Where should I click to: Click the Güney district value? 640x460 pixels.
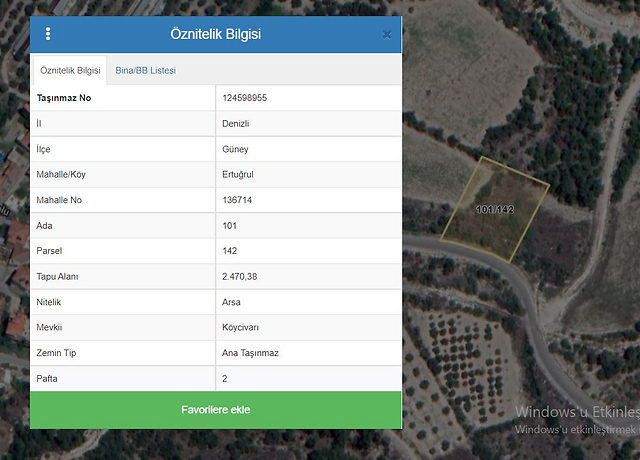[x=235, y=149]
